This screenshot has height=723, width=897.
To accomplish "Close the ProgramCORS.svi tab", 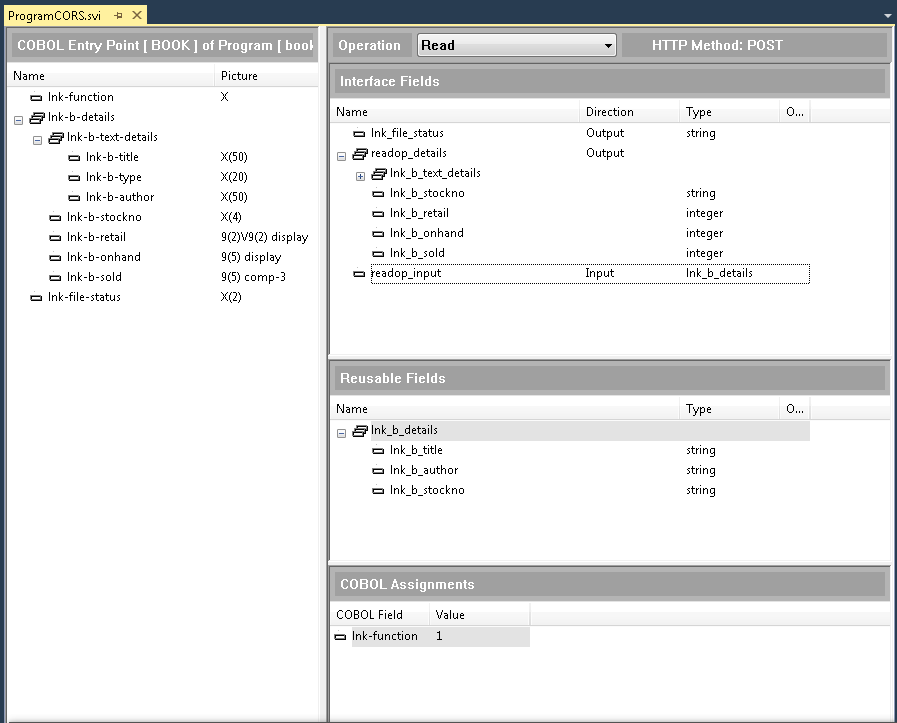I will [136, 16].
